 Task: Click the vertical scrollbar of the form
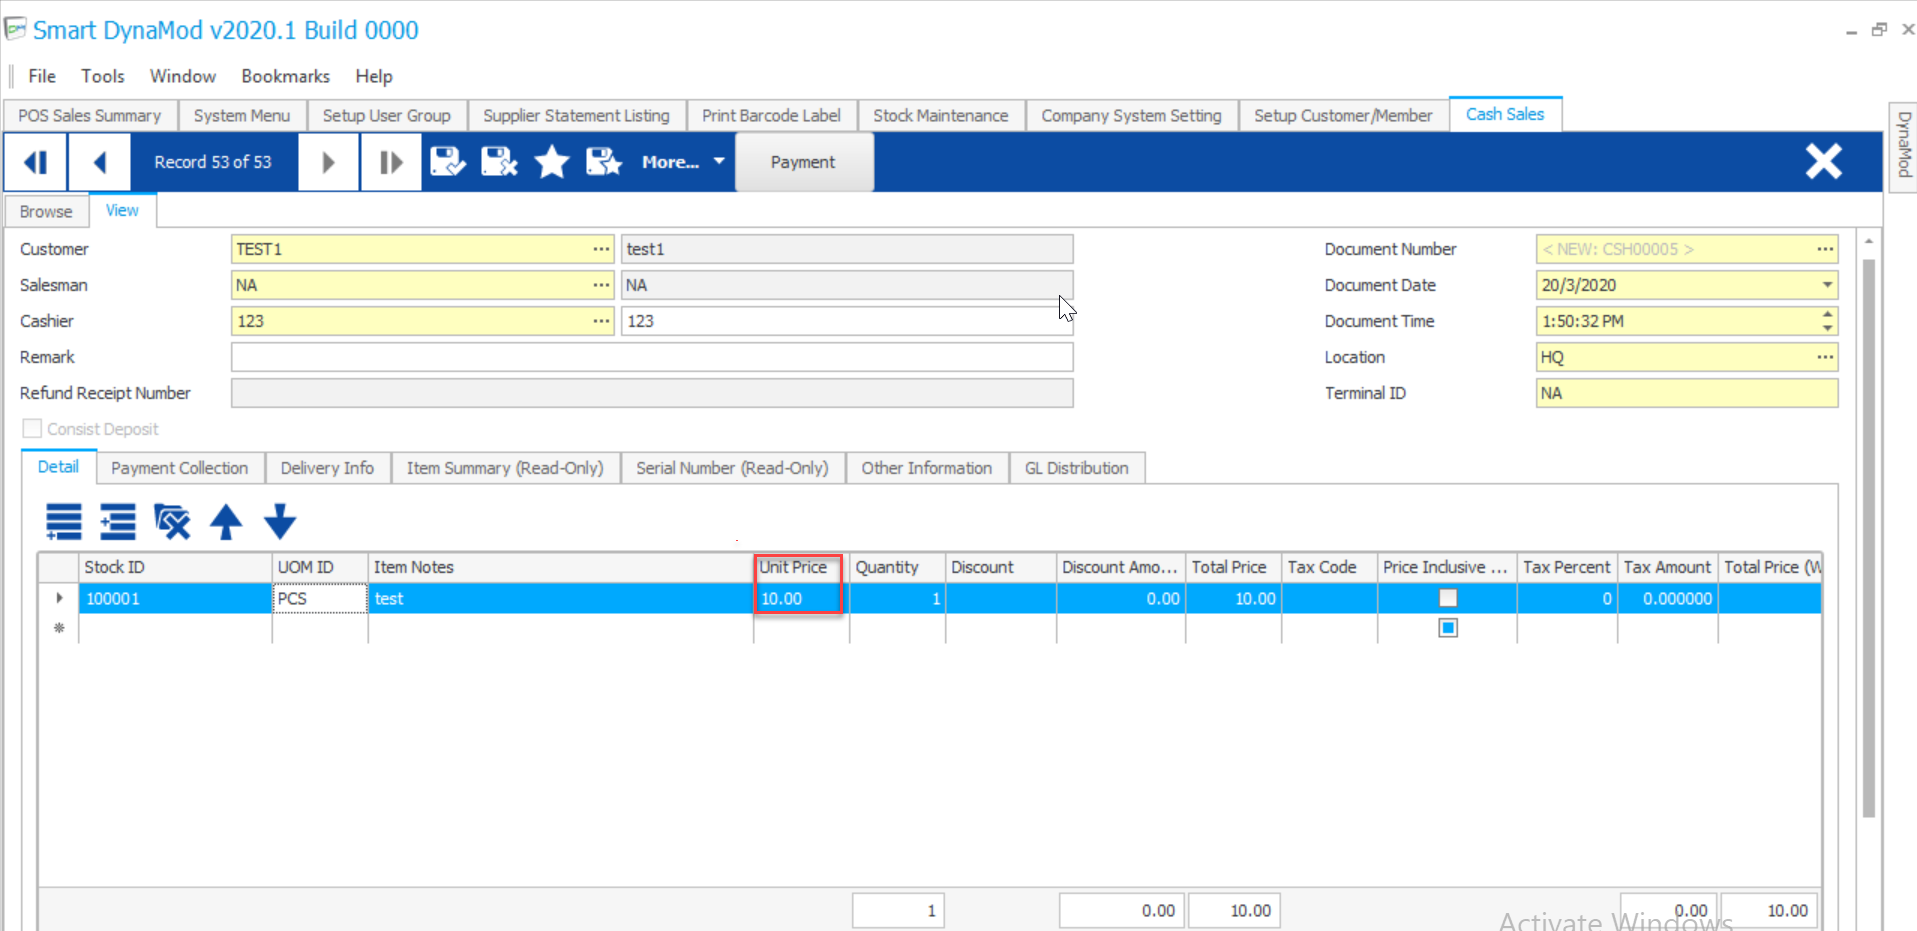1868,539
